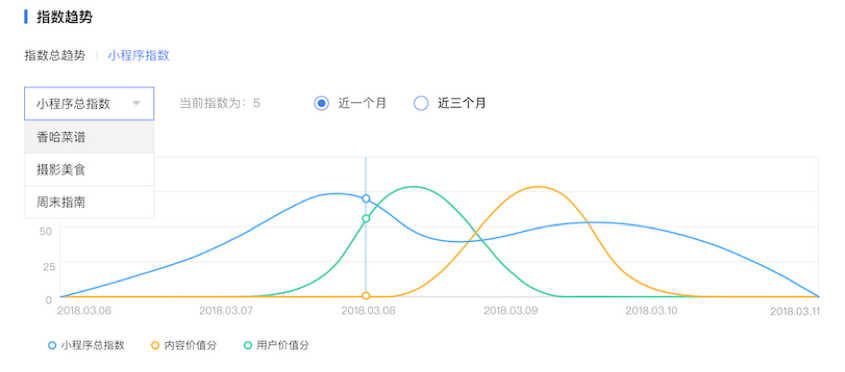
Task: Click the 小程序总指数 legend label
Action: coord(93,346)
